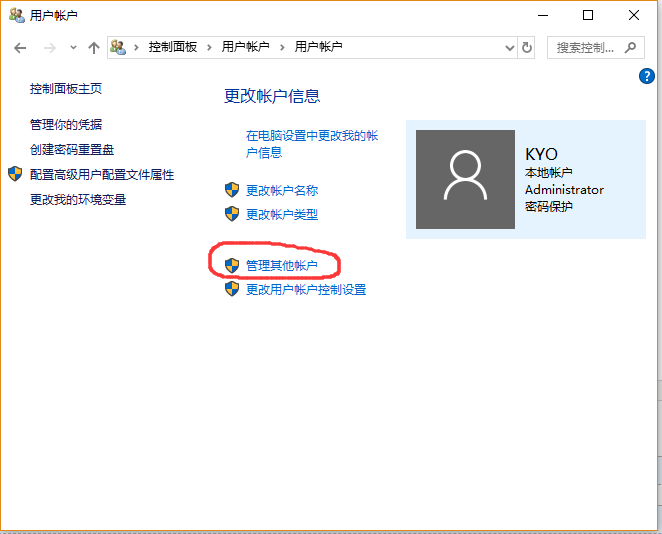Minimize the 用户帐户 window

coord(543,15)
